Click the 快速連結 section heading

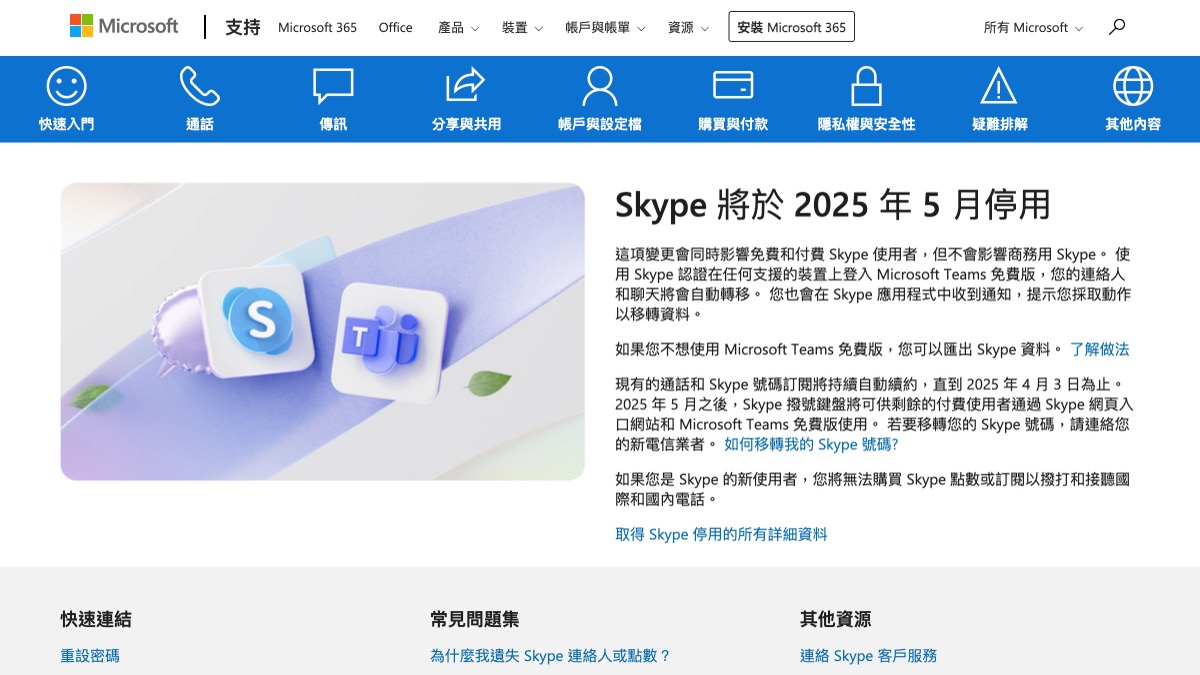[x=96, y=620]
